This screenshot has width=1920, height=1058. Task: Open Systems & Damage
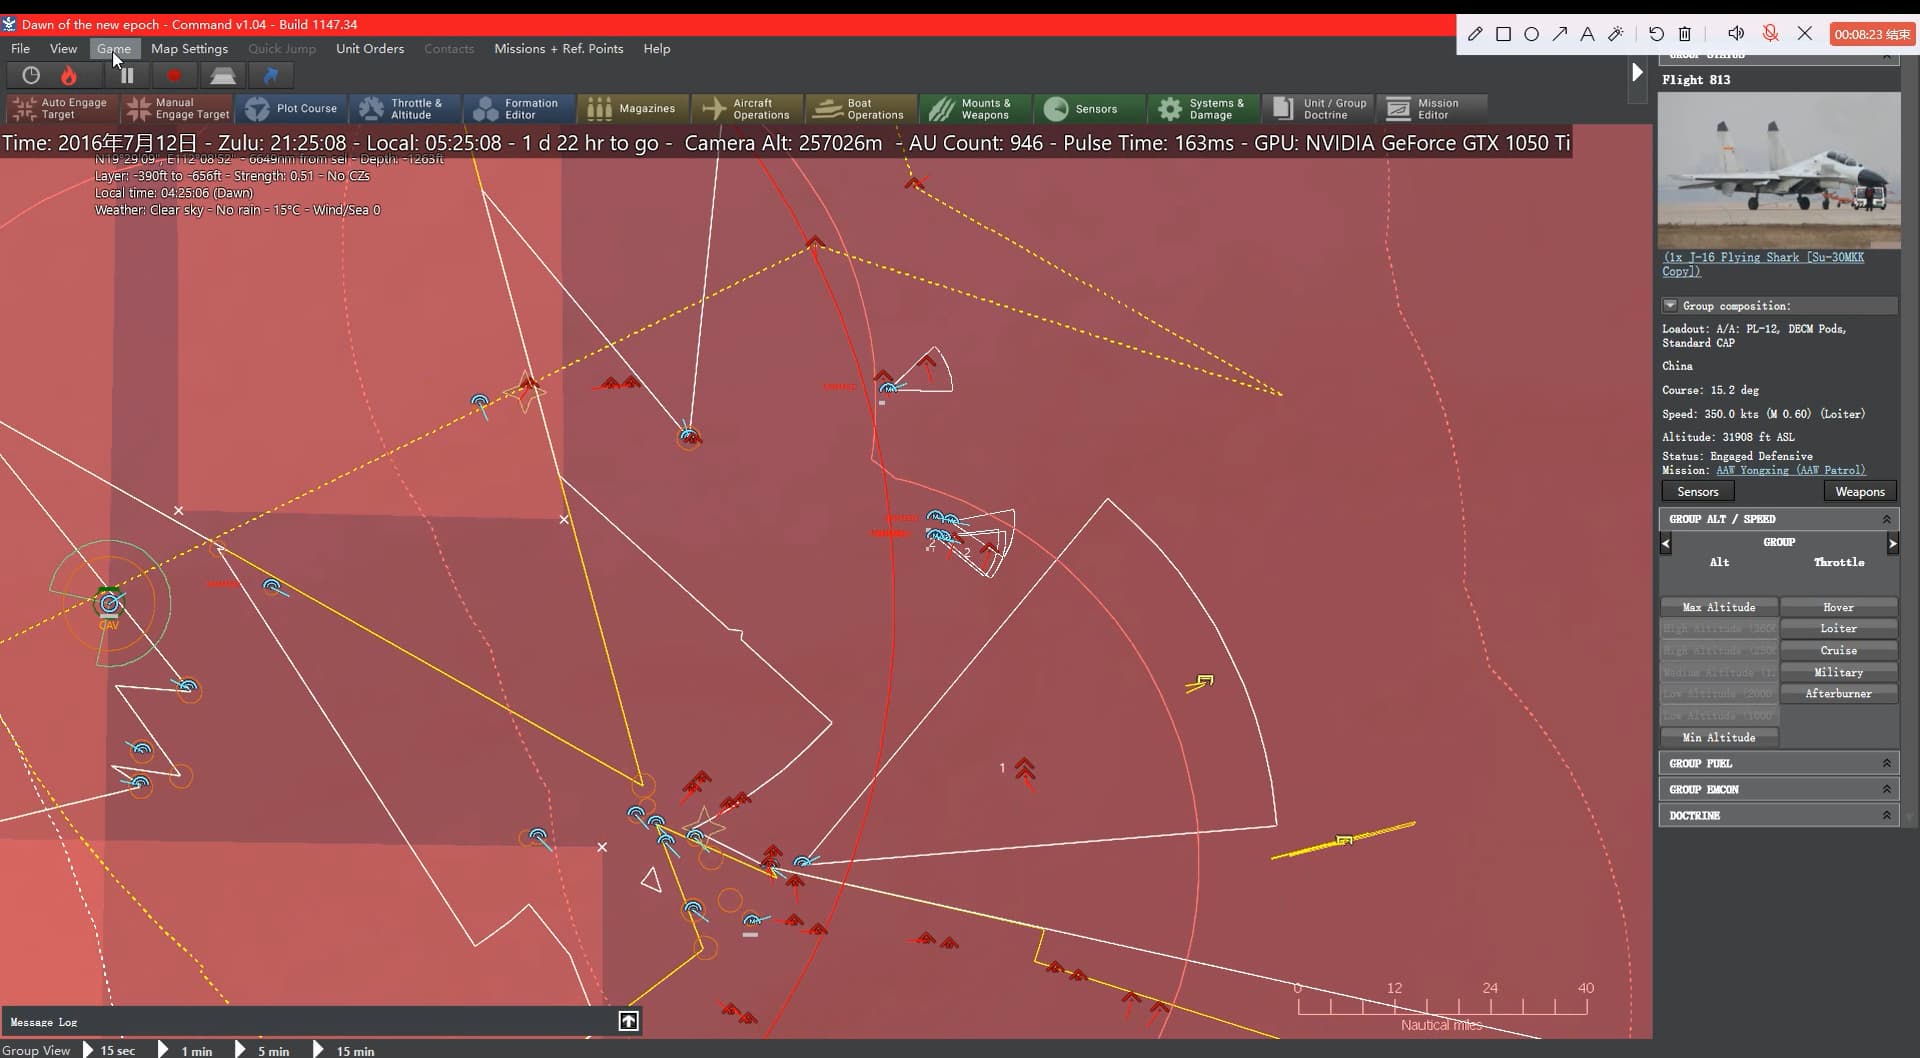click(x=1203, y=108)
